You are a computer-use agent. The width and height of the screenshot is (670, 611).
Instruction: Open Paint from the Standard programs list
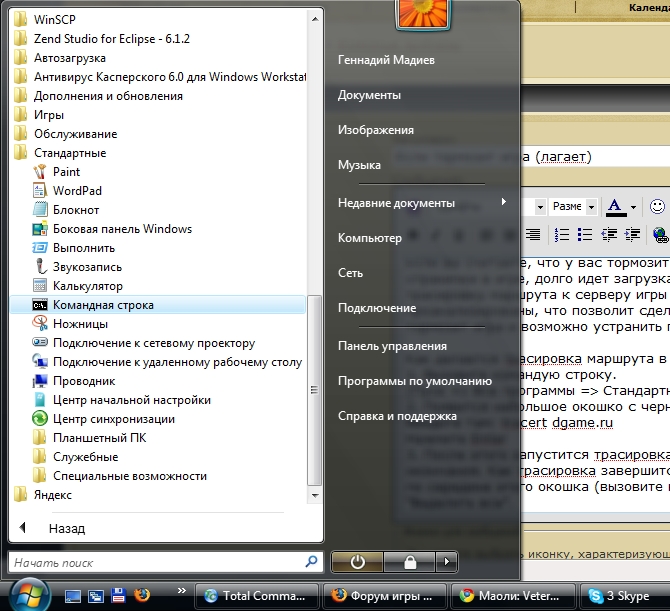pyautogui.click(x=66, y=172)
